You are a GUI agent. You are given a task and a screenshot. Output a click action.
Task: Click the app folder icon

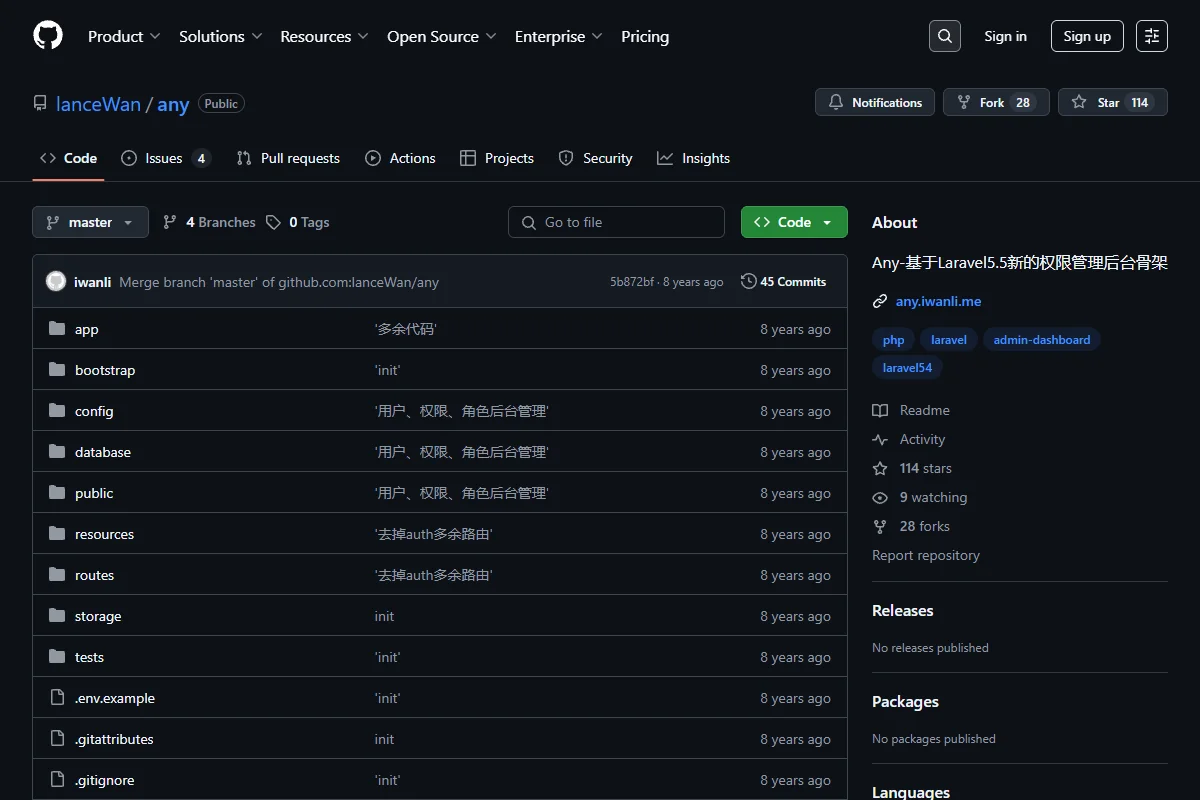point(57,329)
